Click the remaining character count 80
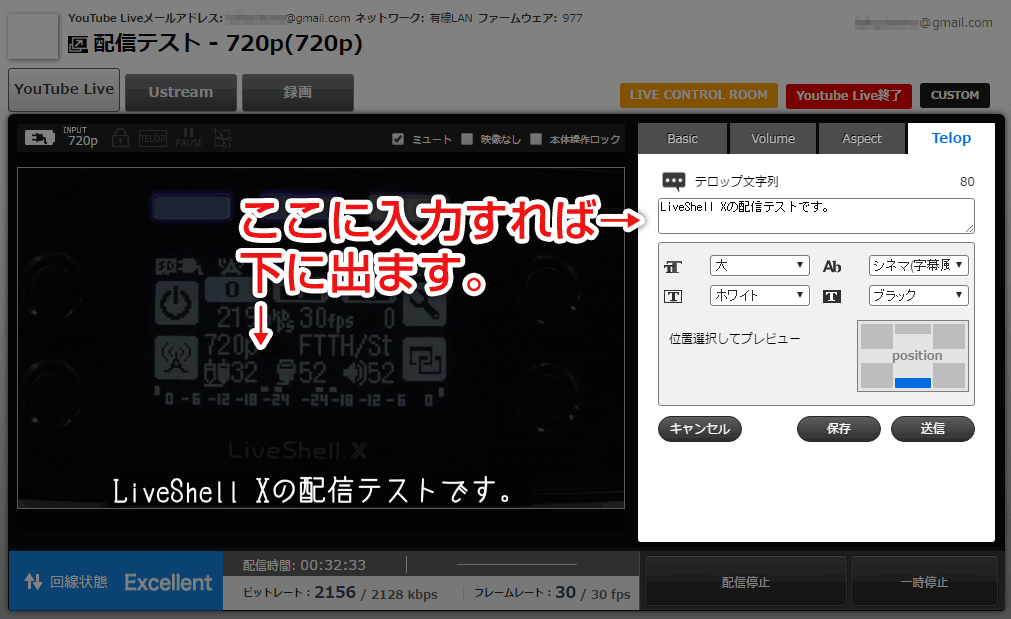1011x619 pixels. tap(967, 182)
